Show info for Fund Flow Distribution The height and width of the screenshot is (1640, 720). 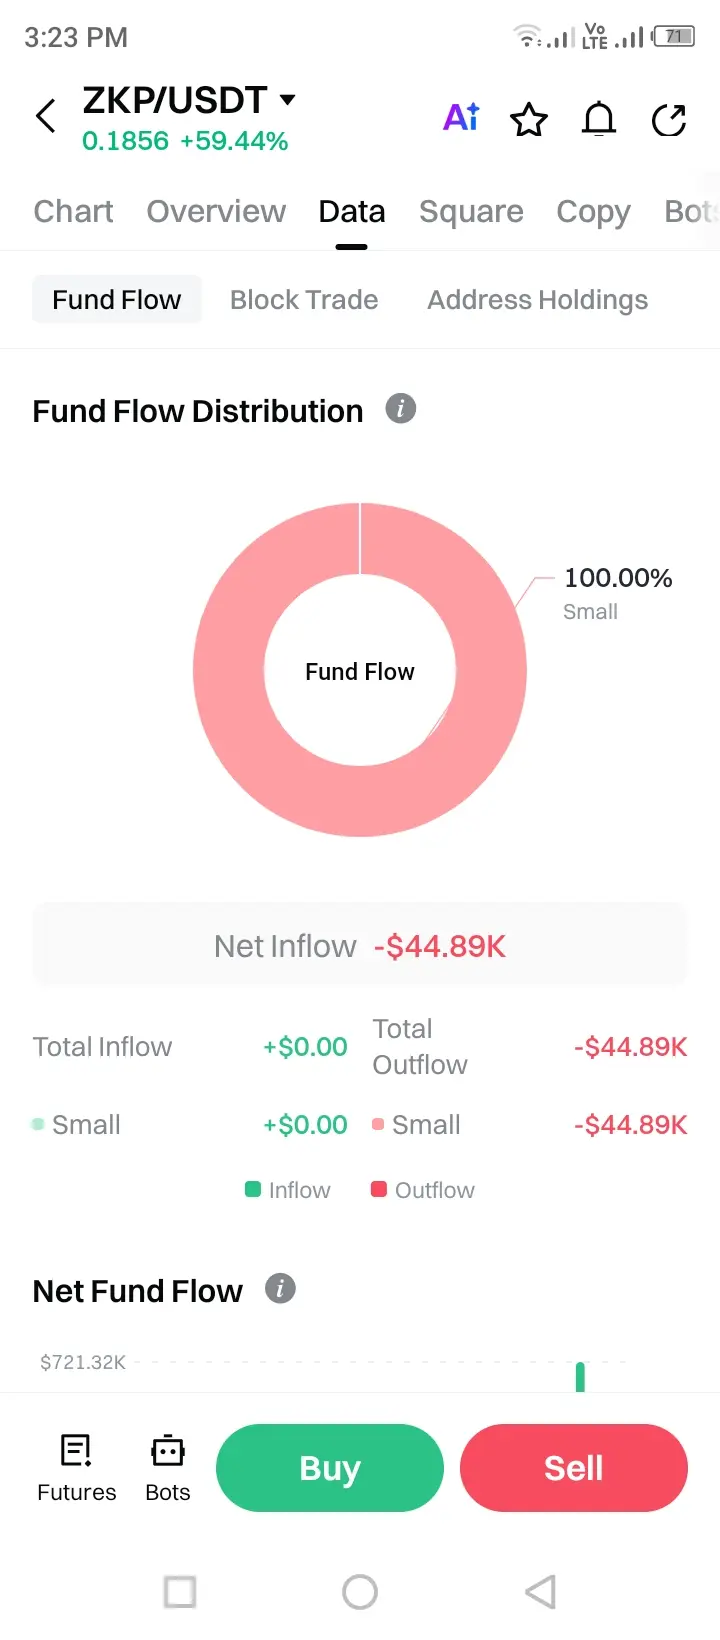pos(401,409)
